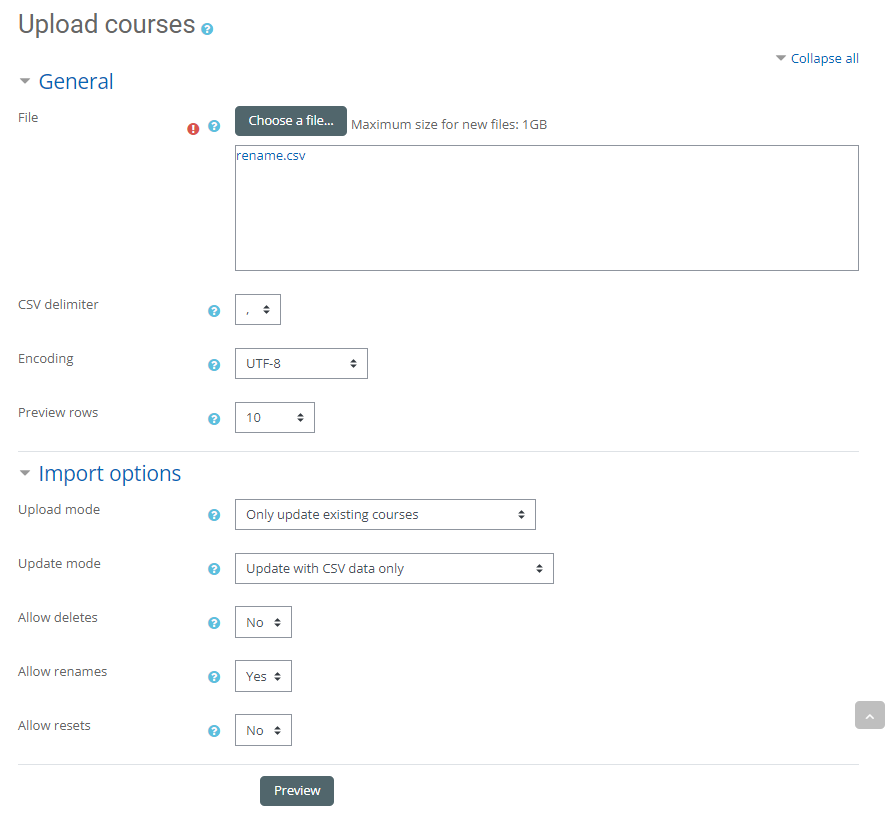Show help for Preview rows
The image size is (887, 822).
(214, 419)
